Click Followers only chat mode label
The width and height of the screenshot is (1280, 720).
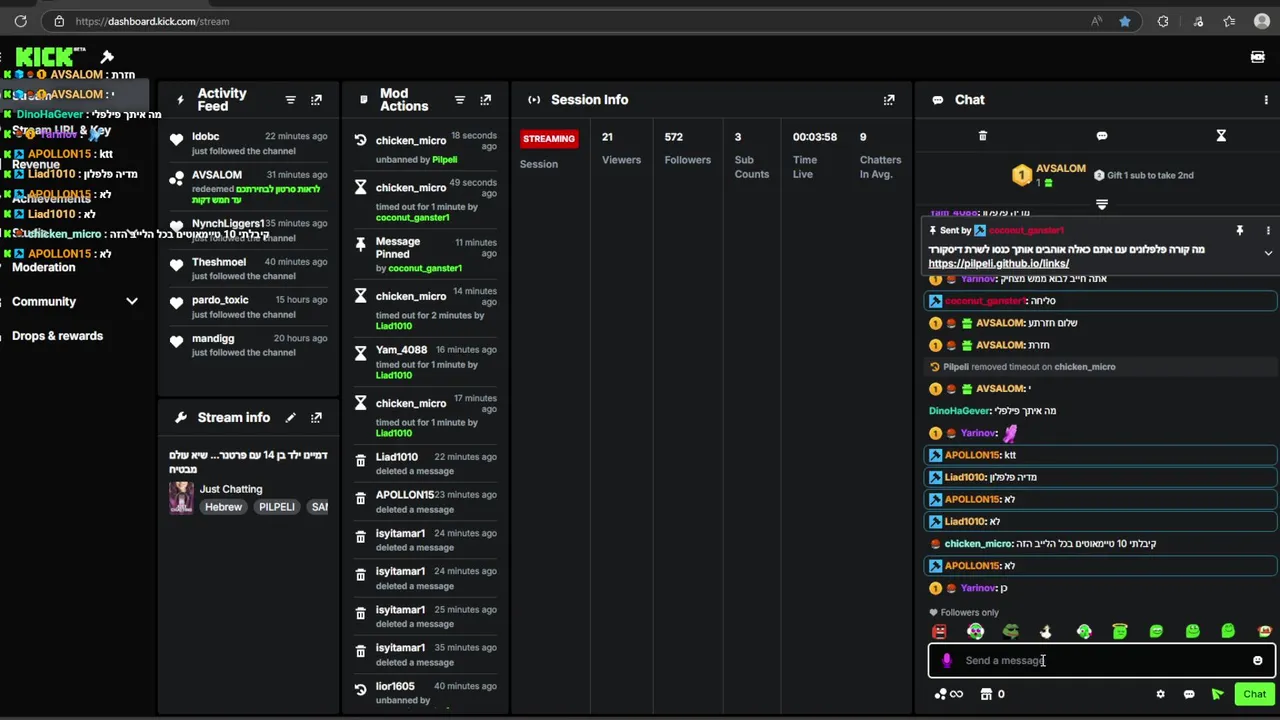[964, 613]
